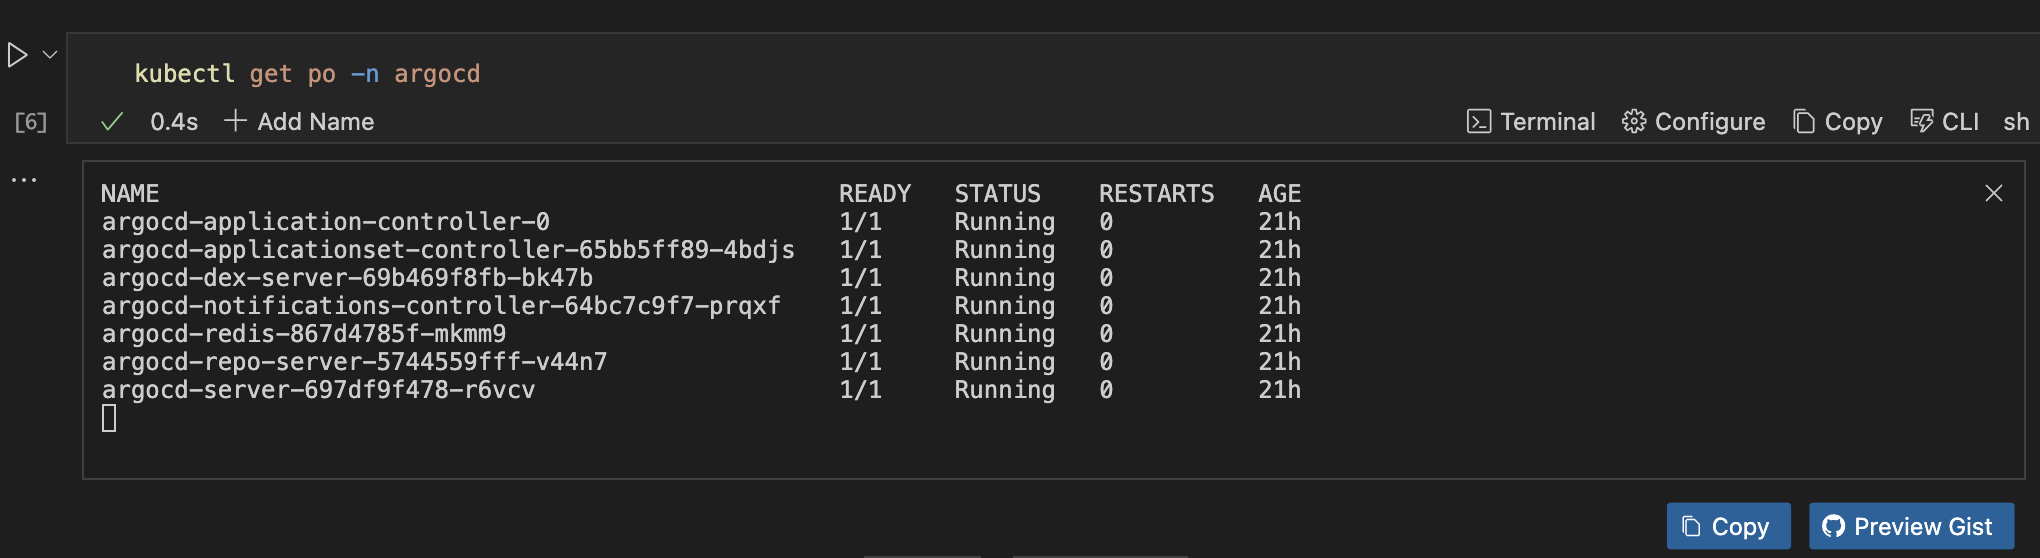
Task: Close the cell output with X
Action: 1993,193
